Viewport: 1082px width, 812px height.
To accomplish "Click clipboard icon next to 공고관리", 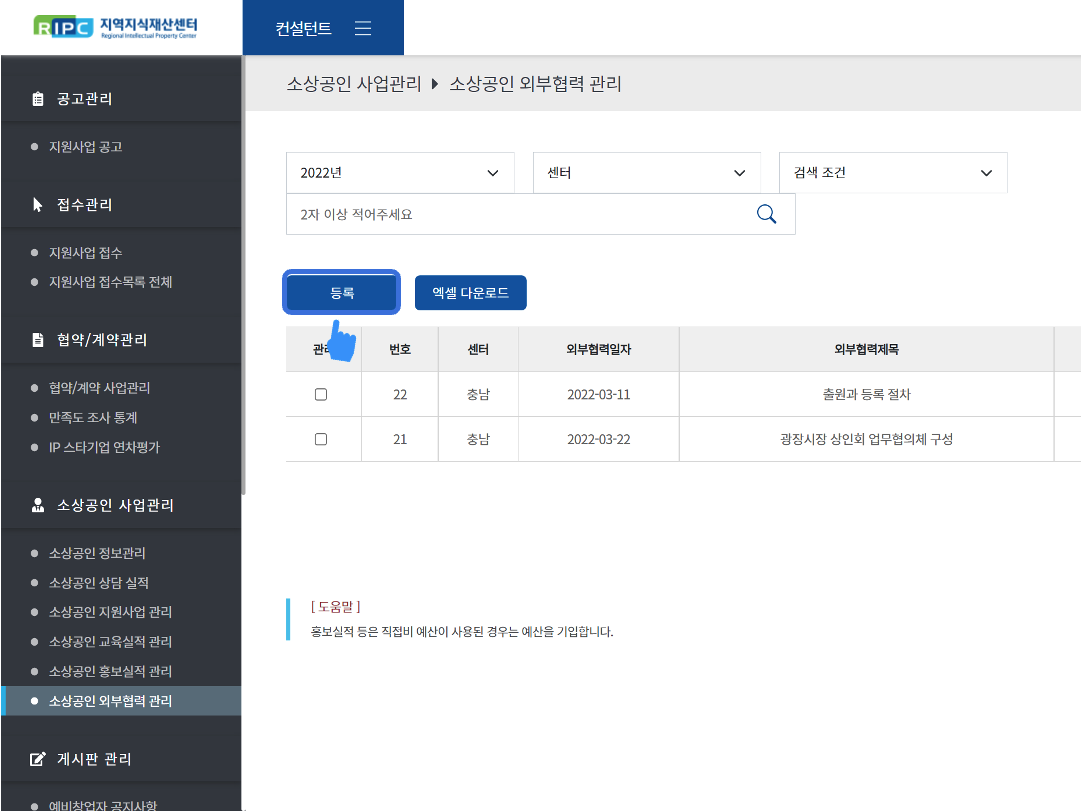I will (38, 99).
